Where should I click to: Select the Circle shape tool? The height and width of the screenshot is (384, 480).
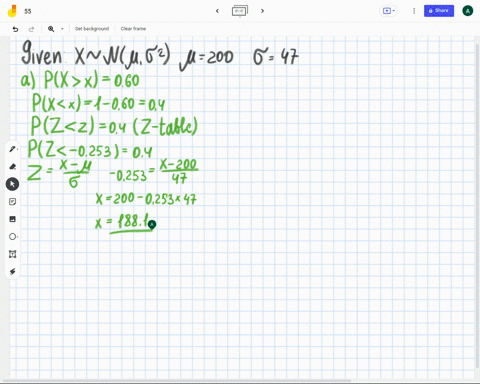point(12,237)
